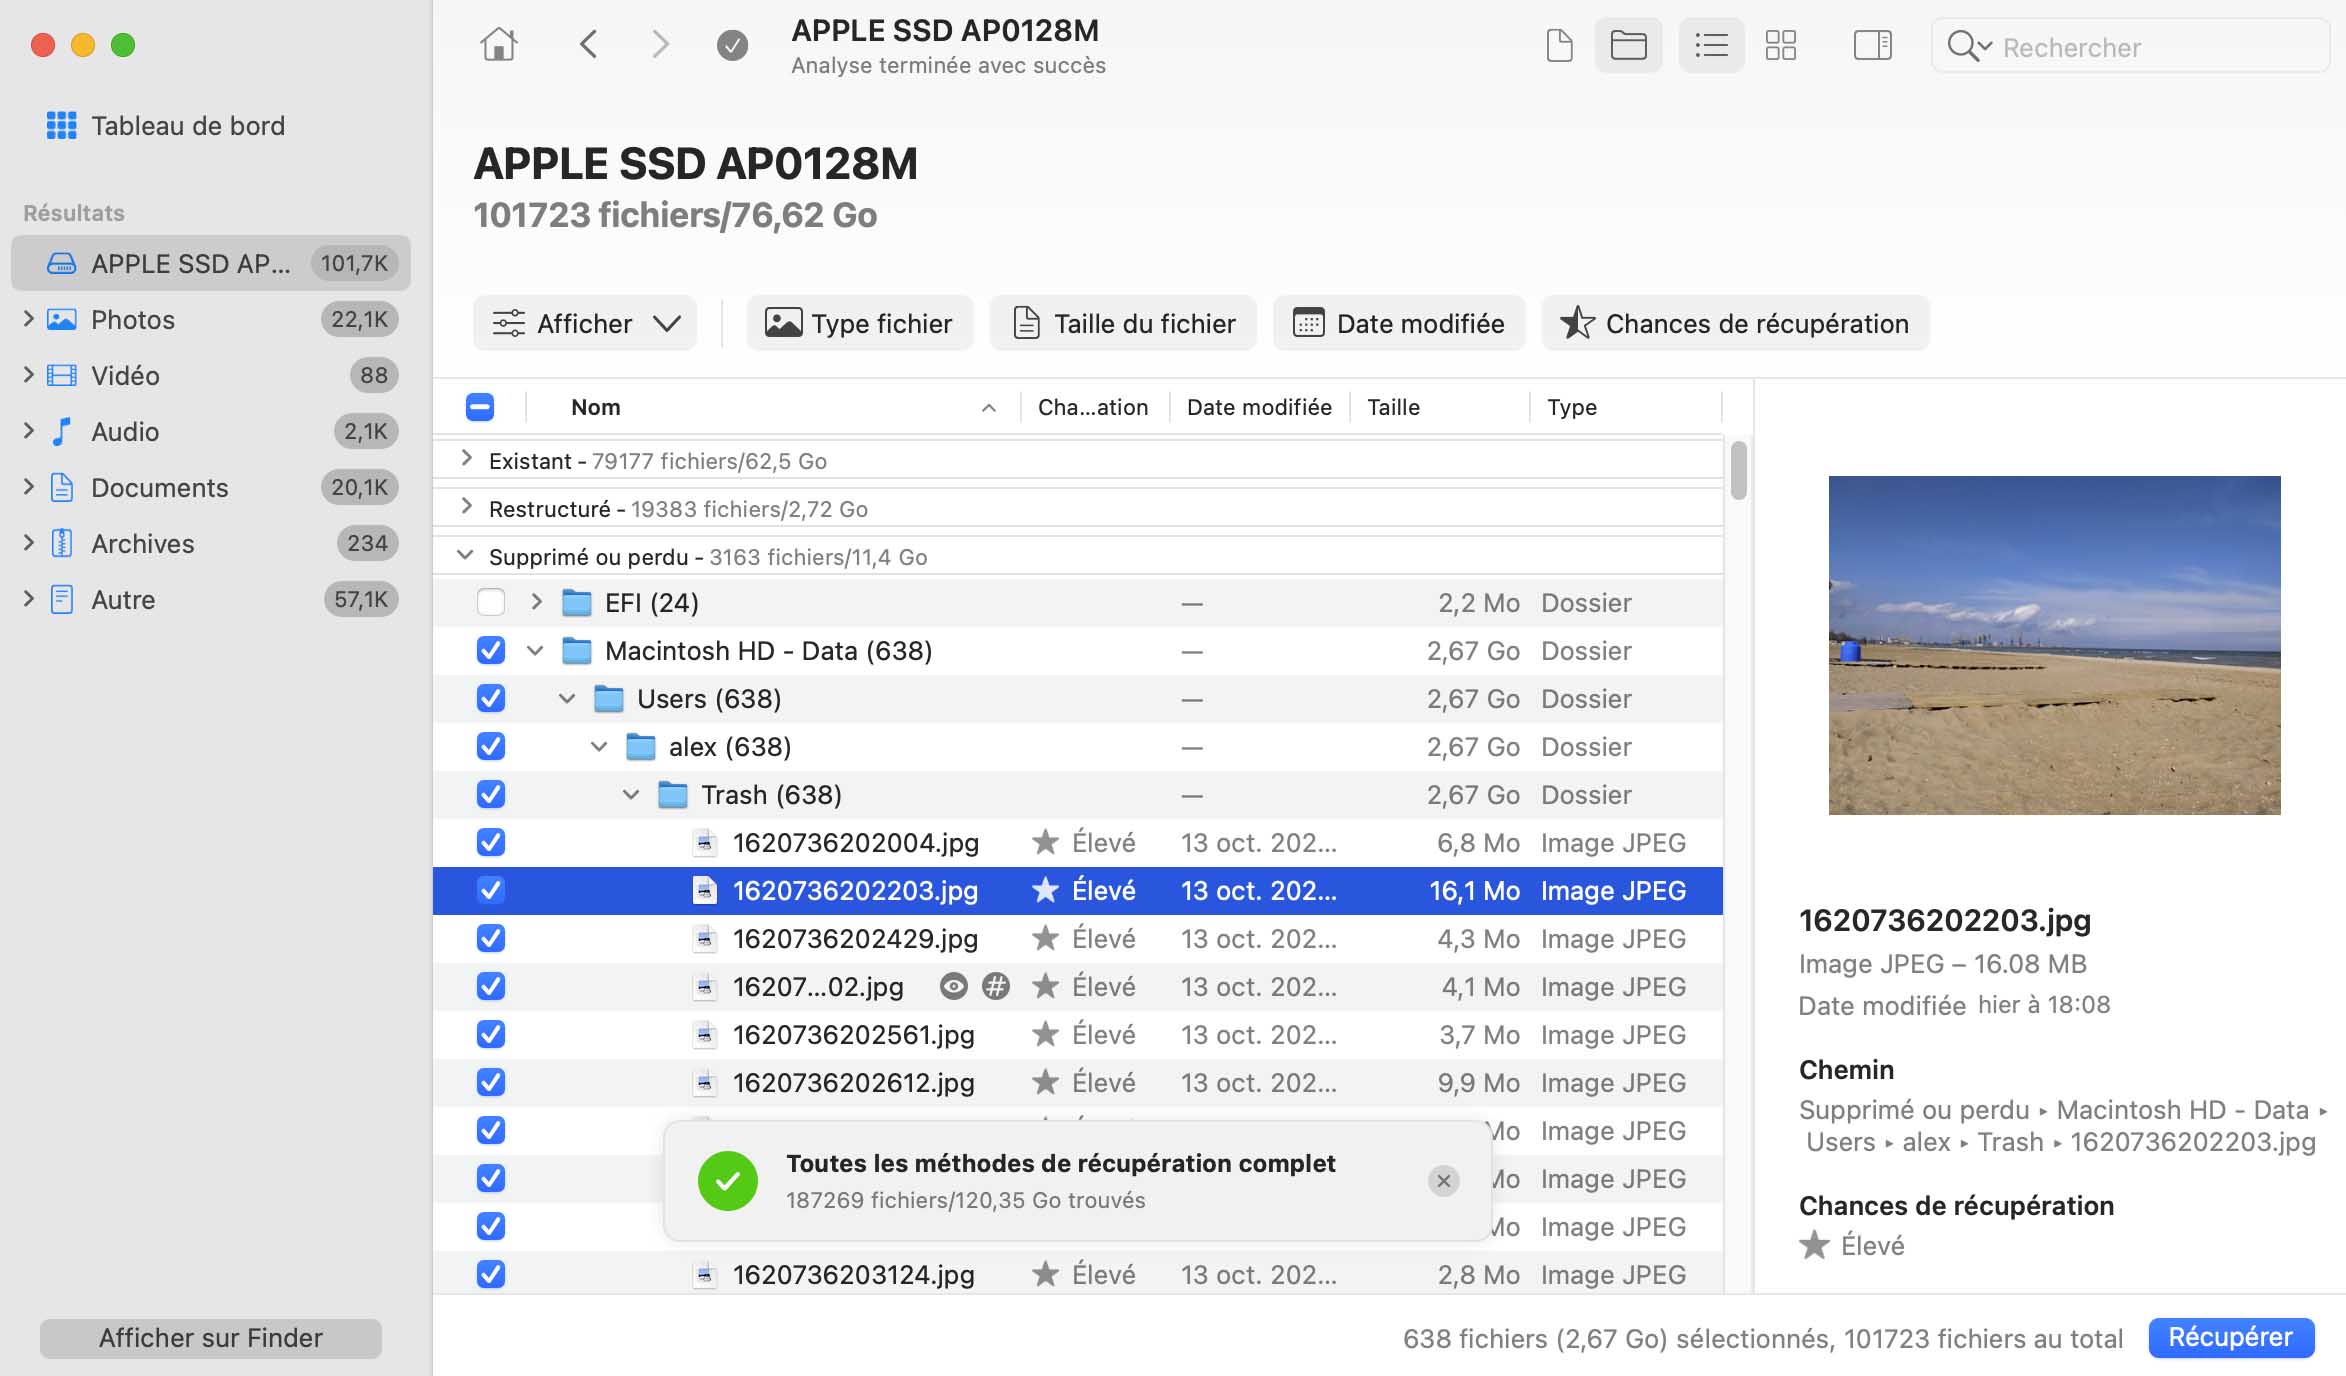Expand the Existant group
This screenshot has height=1376, width=2346.
pos(466,459)
